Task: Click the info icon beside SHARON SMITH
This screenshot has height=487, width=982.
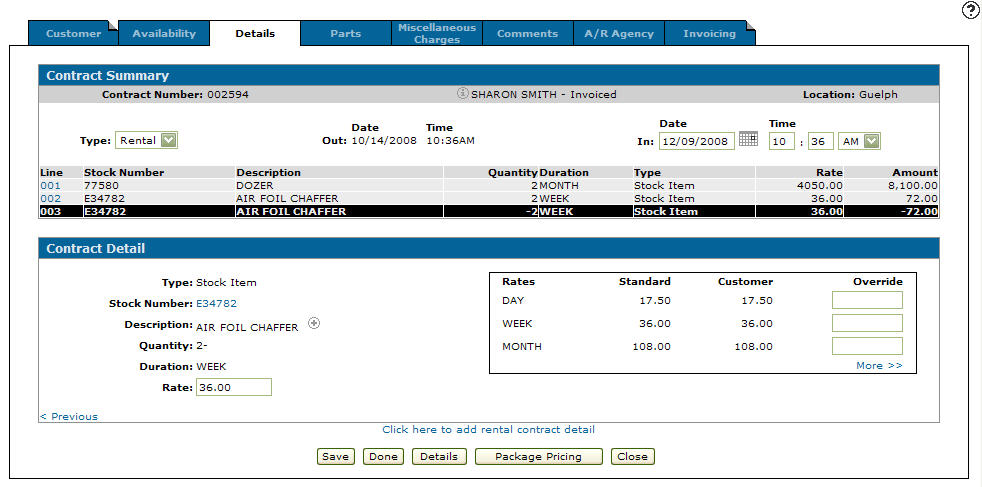Action: [462, 94]
